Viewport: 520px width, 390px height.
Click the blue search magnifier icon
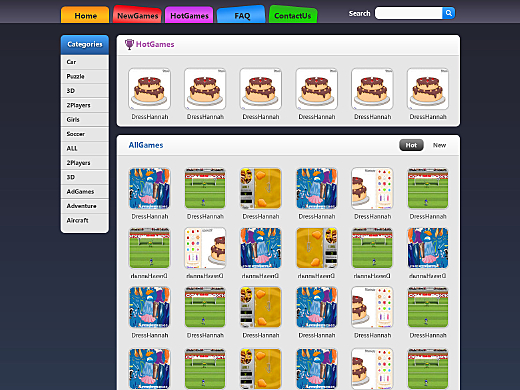449,13
